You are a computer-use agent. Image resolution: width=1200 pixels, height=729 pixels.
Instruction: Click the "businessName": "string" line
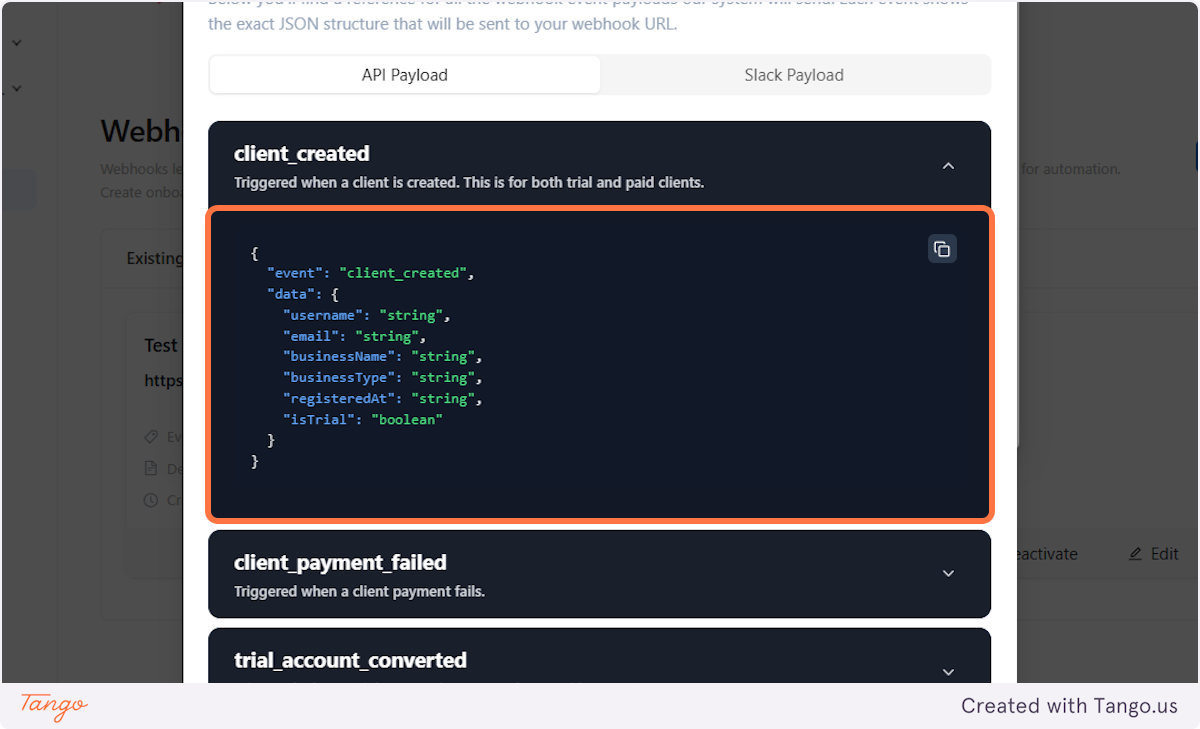(383, 357)
